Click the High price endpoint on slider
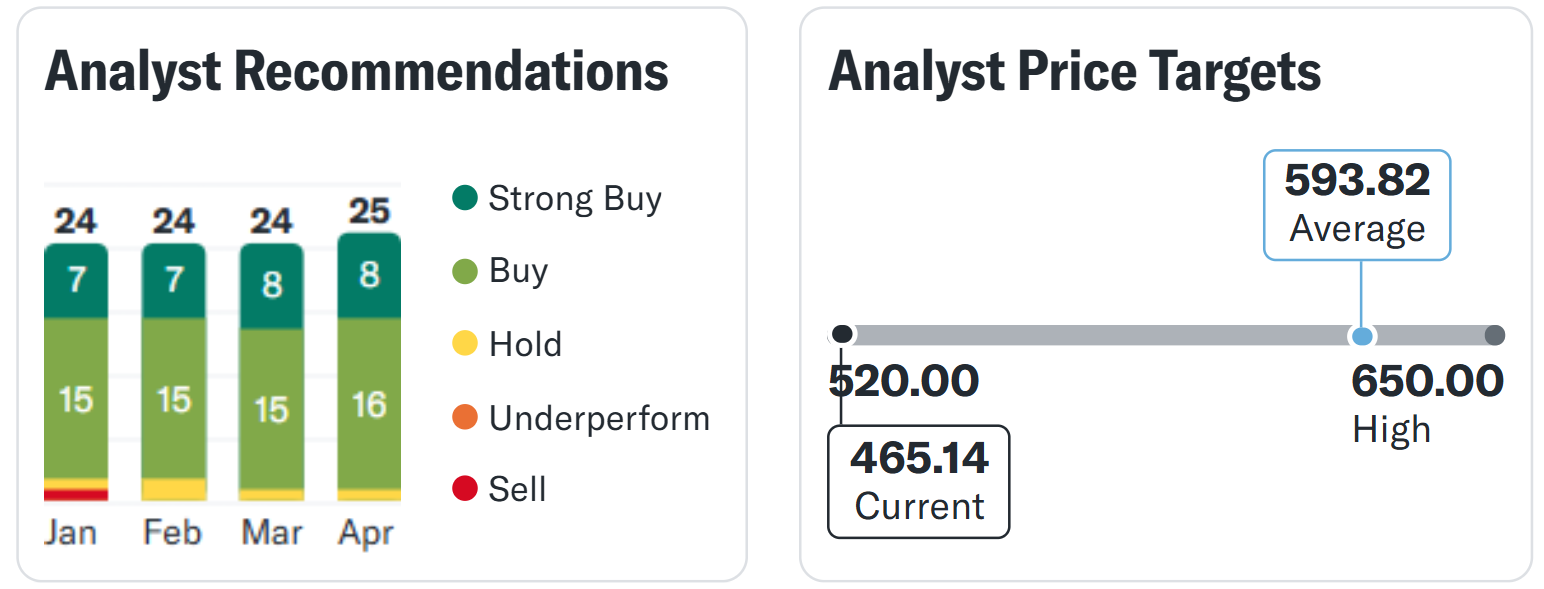The width and height of the screenshot is (1544, 589). click(1494, 336)
